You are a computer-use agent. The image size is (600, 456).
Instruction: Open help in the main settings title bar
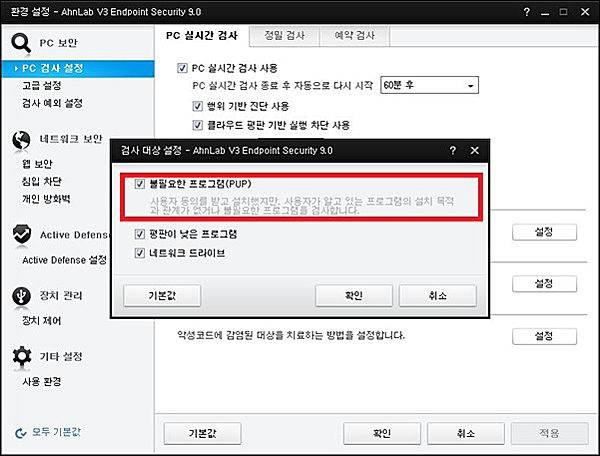pos(527,12)
